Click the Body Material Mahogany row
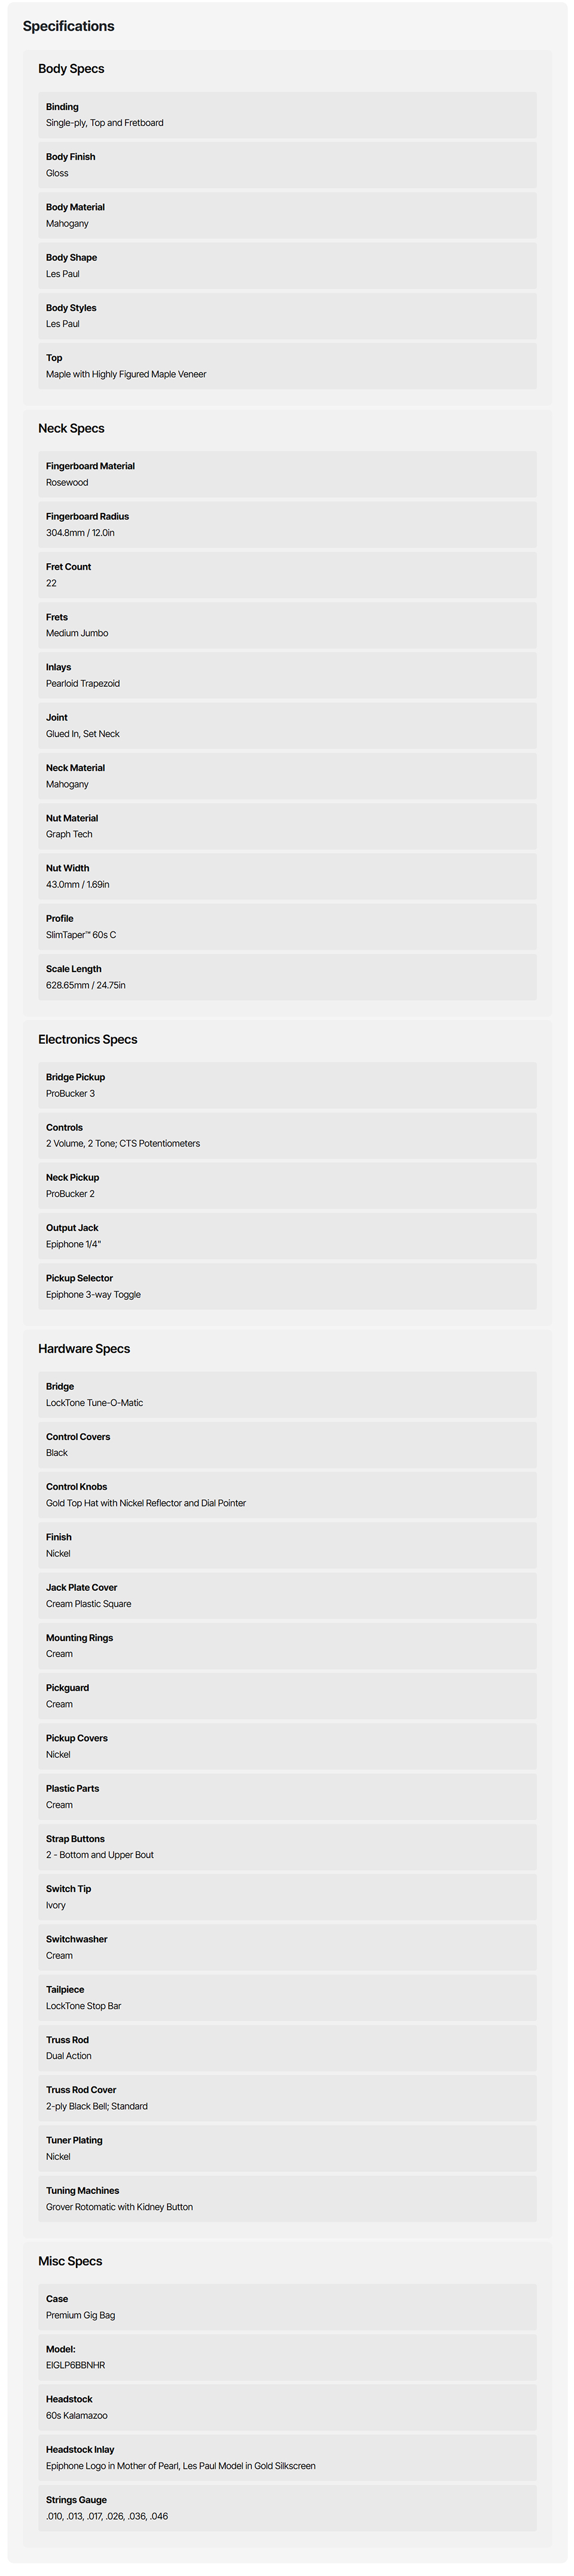574x2576 pixels. point(287,215)
